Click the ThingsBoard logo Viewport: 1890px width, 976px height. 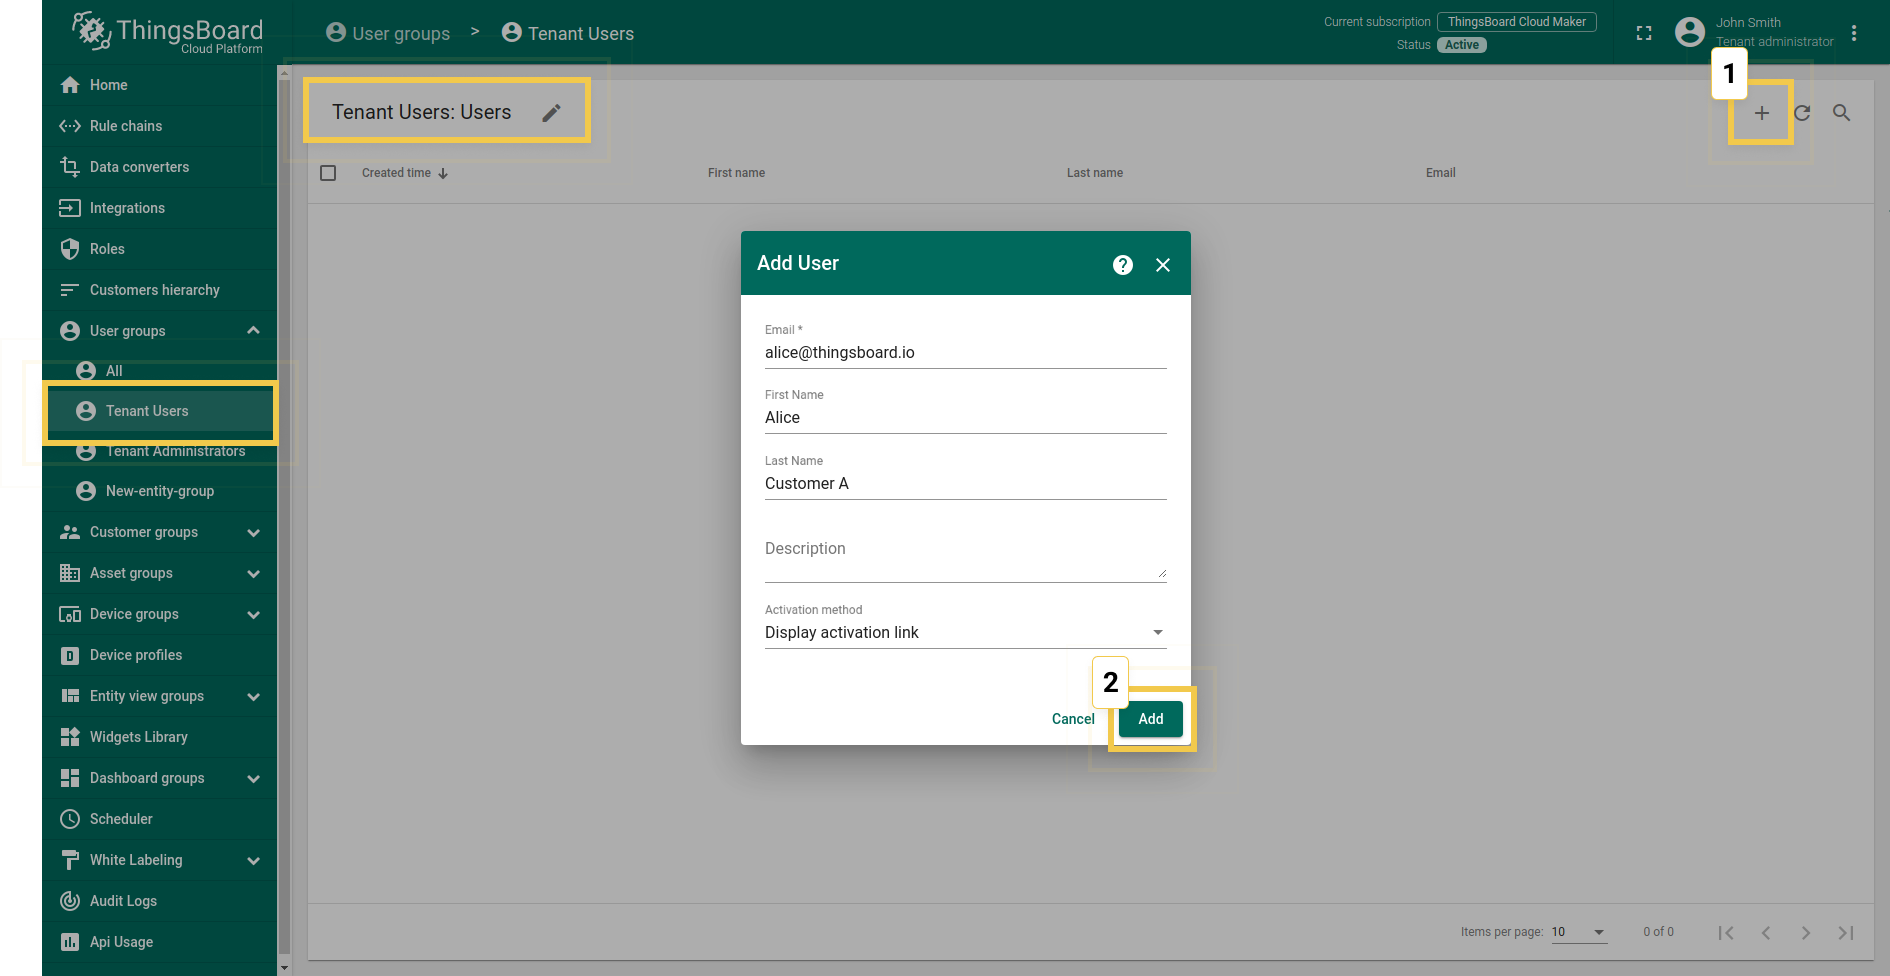click(x=167, y=33)
